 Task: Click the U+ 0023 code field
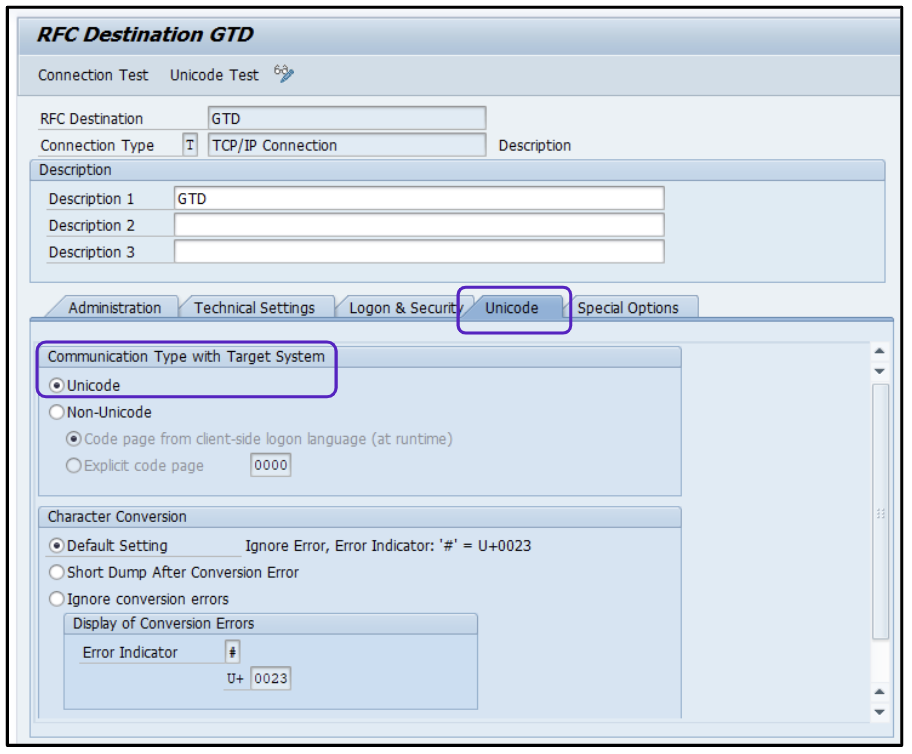point(270,679)
